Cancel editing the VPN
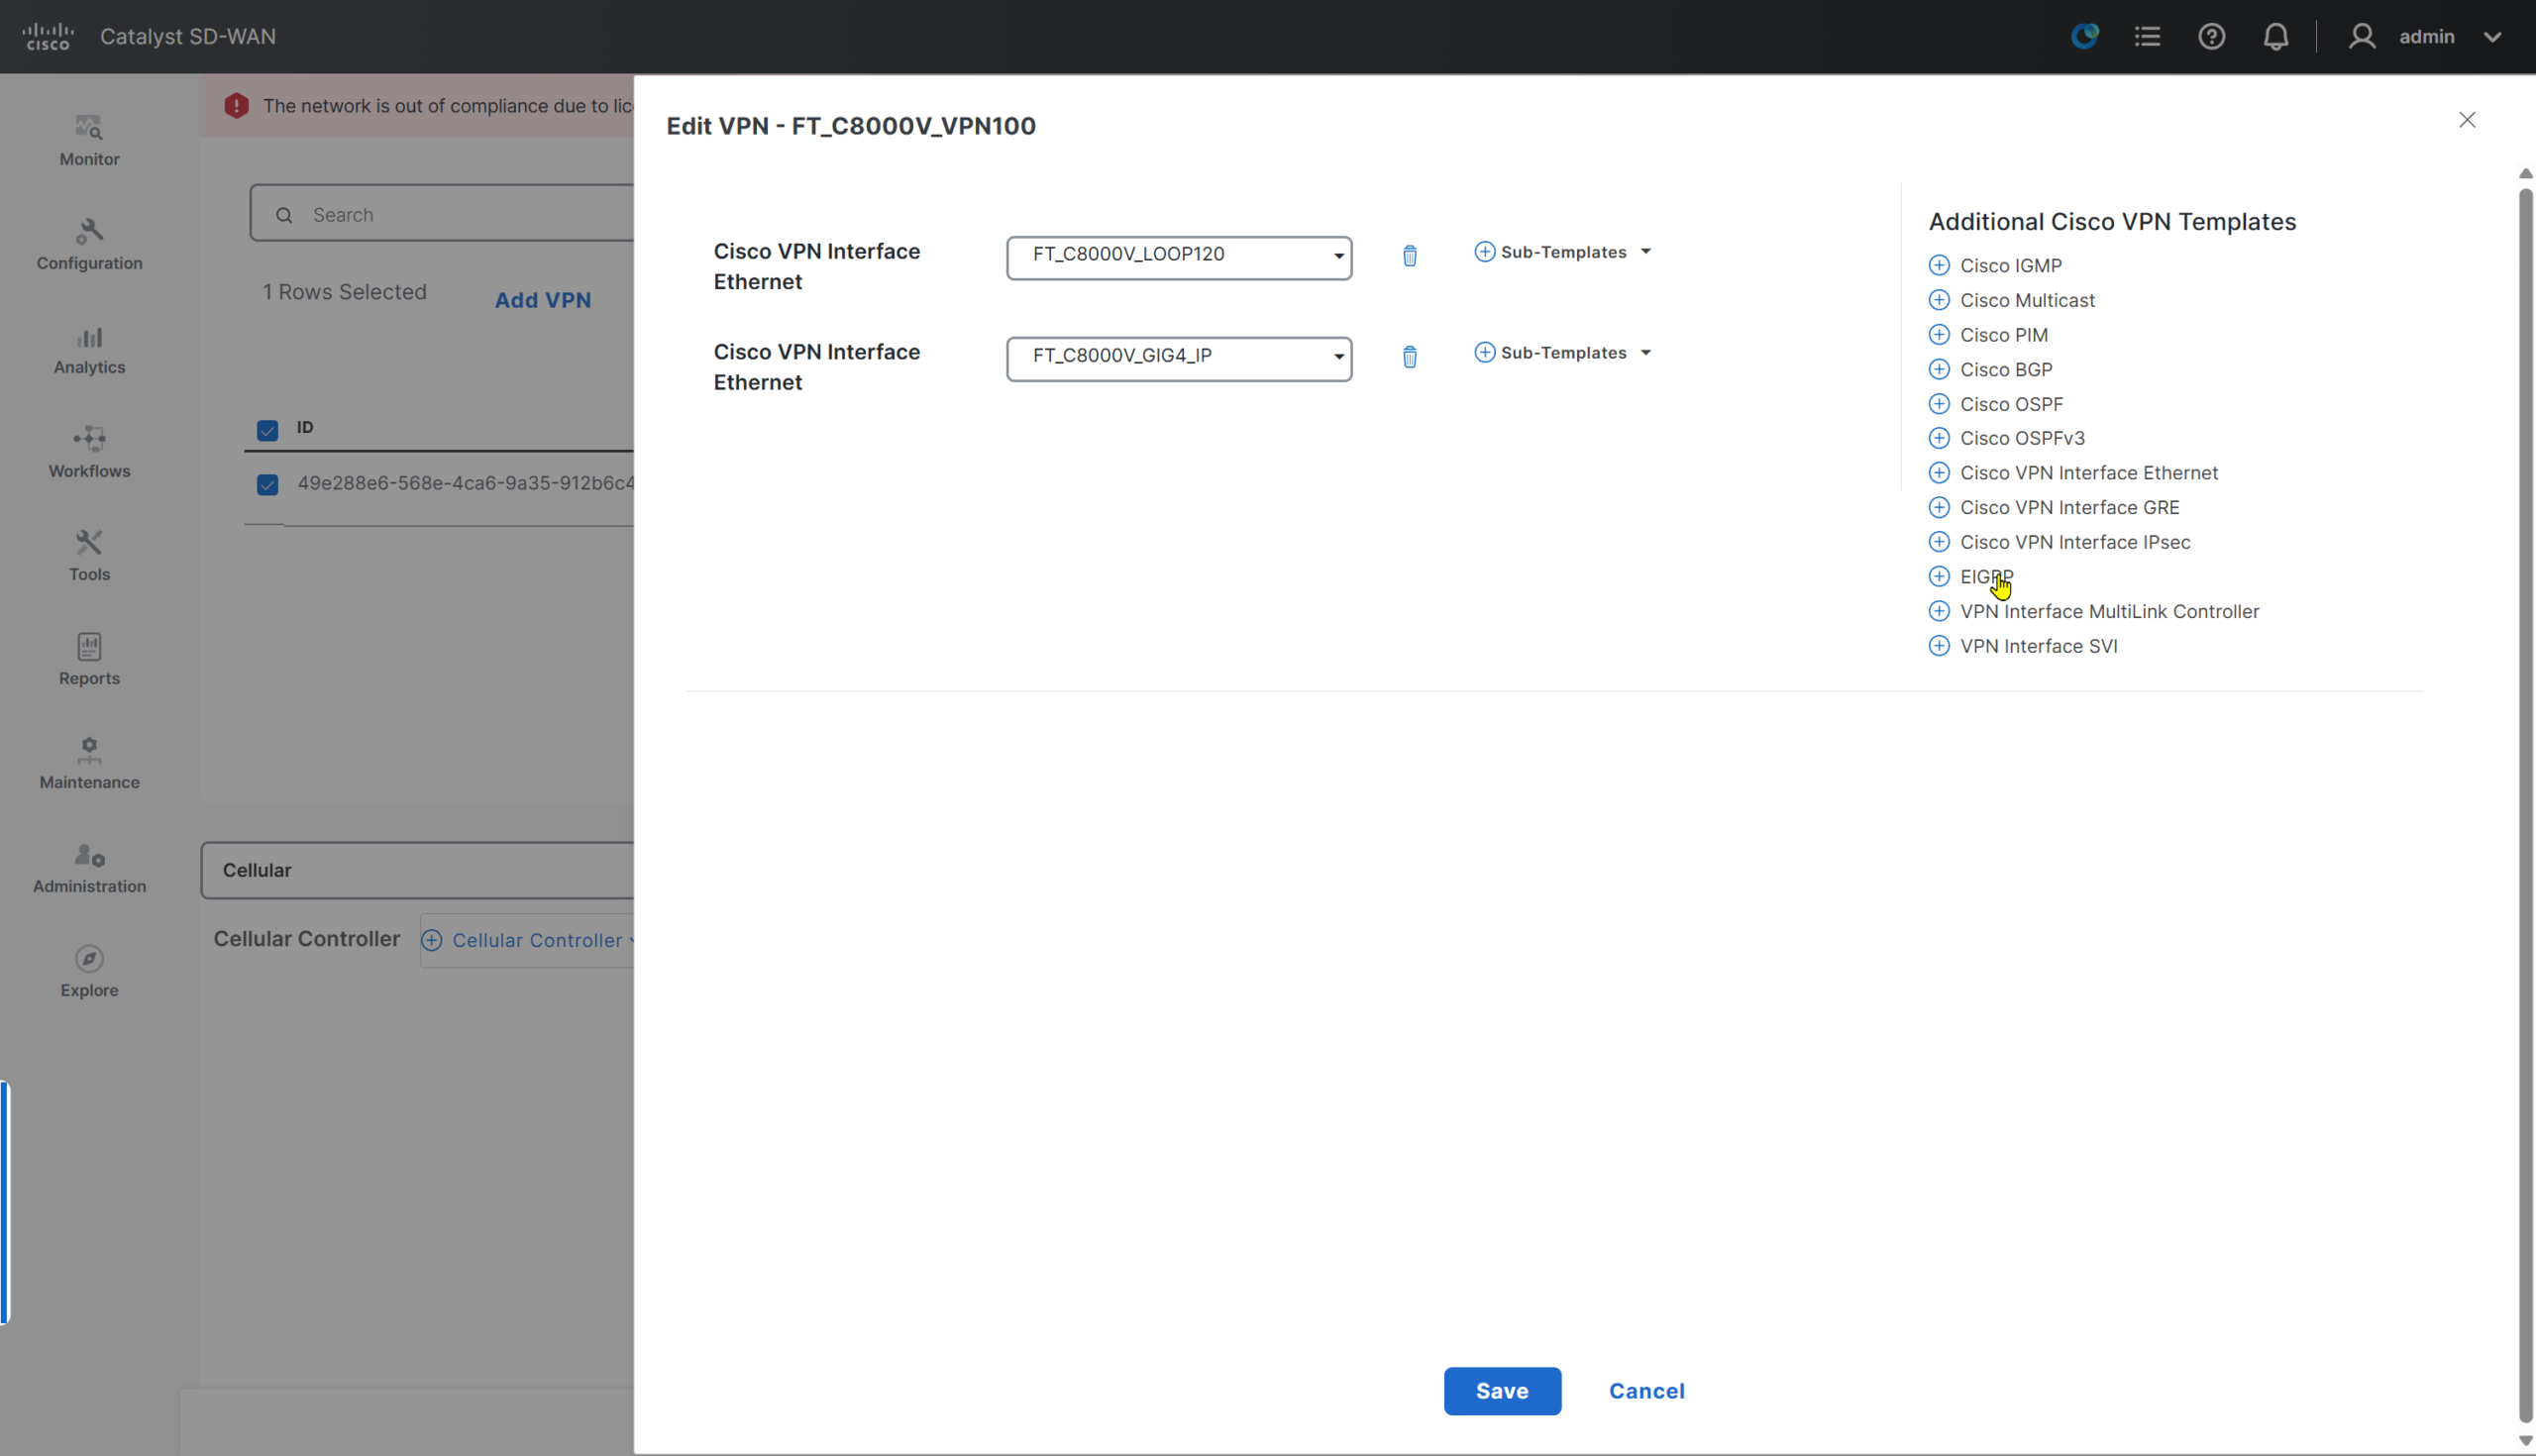The height and width of the screenshot is (1456, 2536). click(x=1646, y=1391)
